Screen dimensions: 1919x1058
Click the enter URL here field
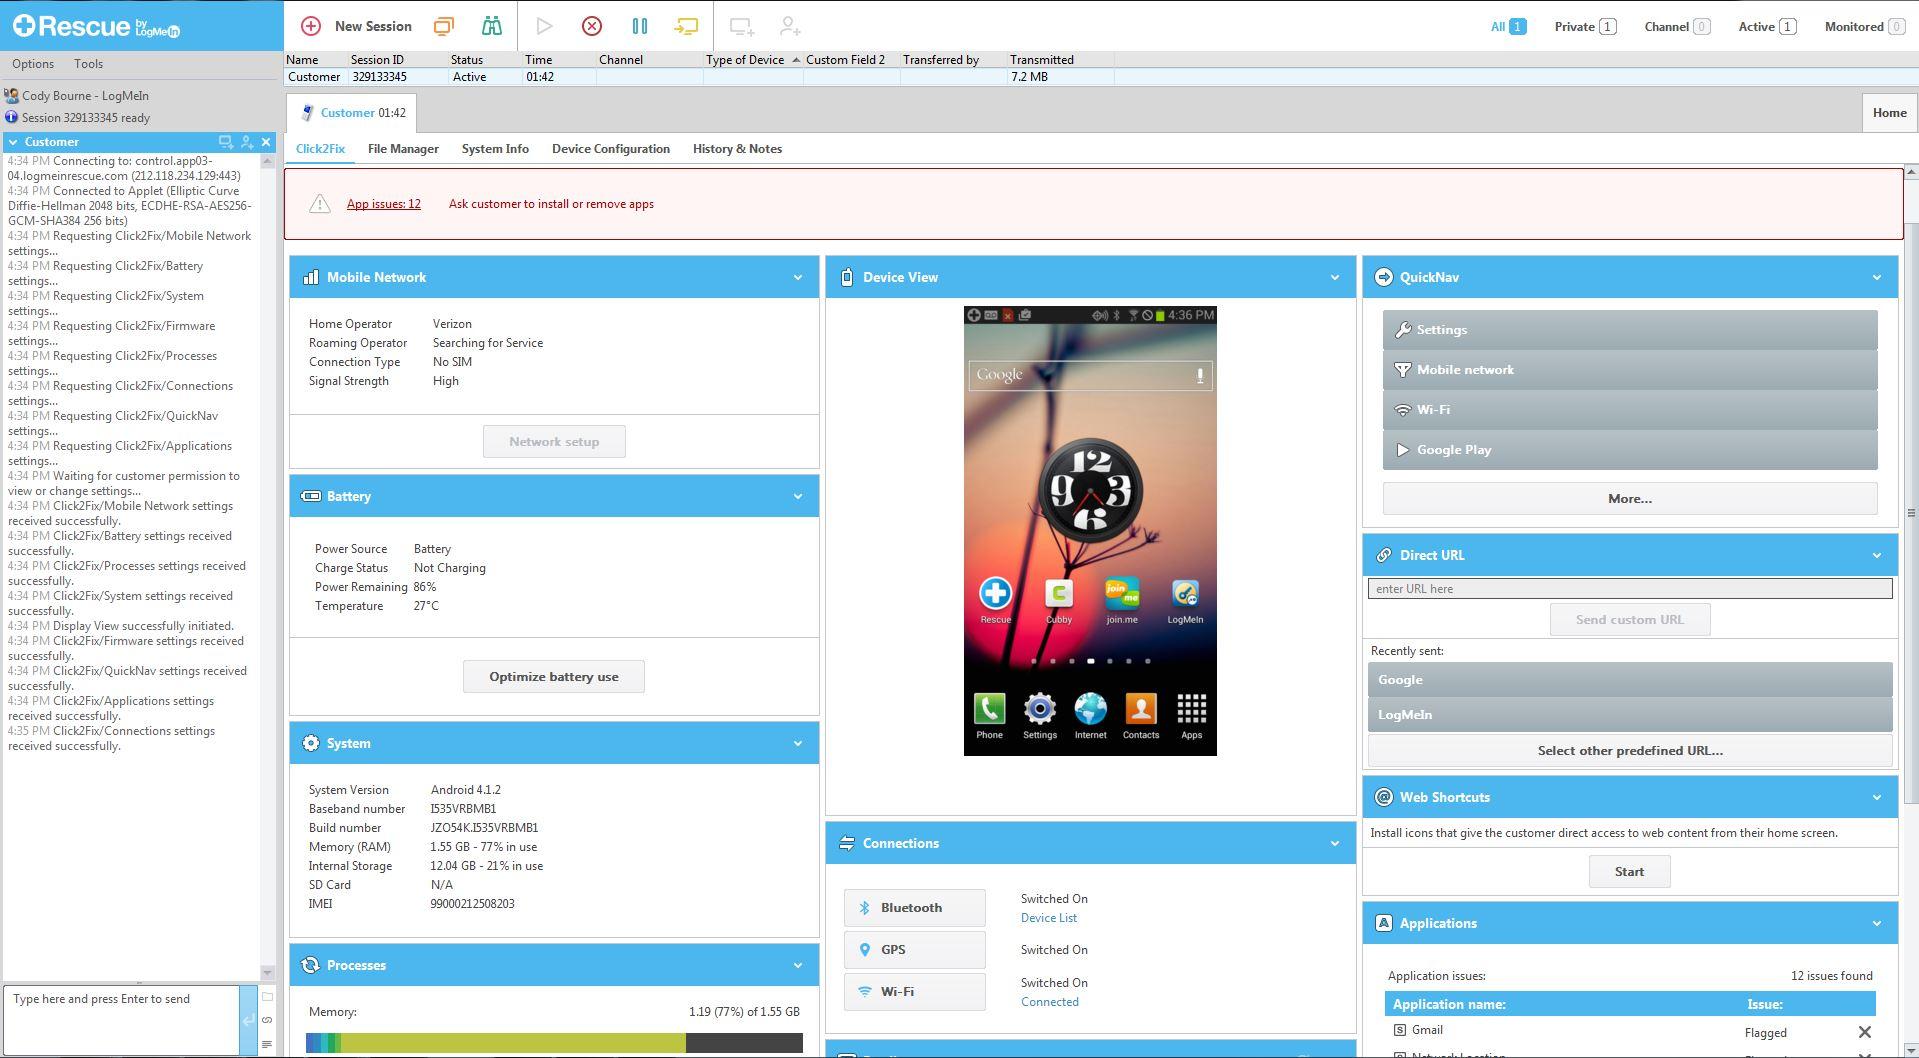[x=1628, y=588]
